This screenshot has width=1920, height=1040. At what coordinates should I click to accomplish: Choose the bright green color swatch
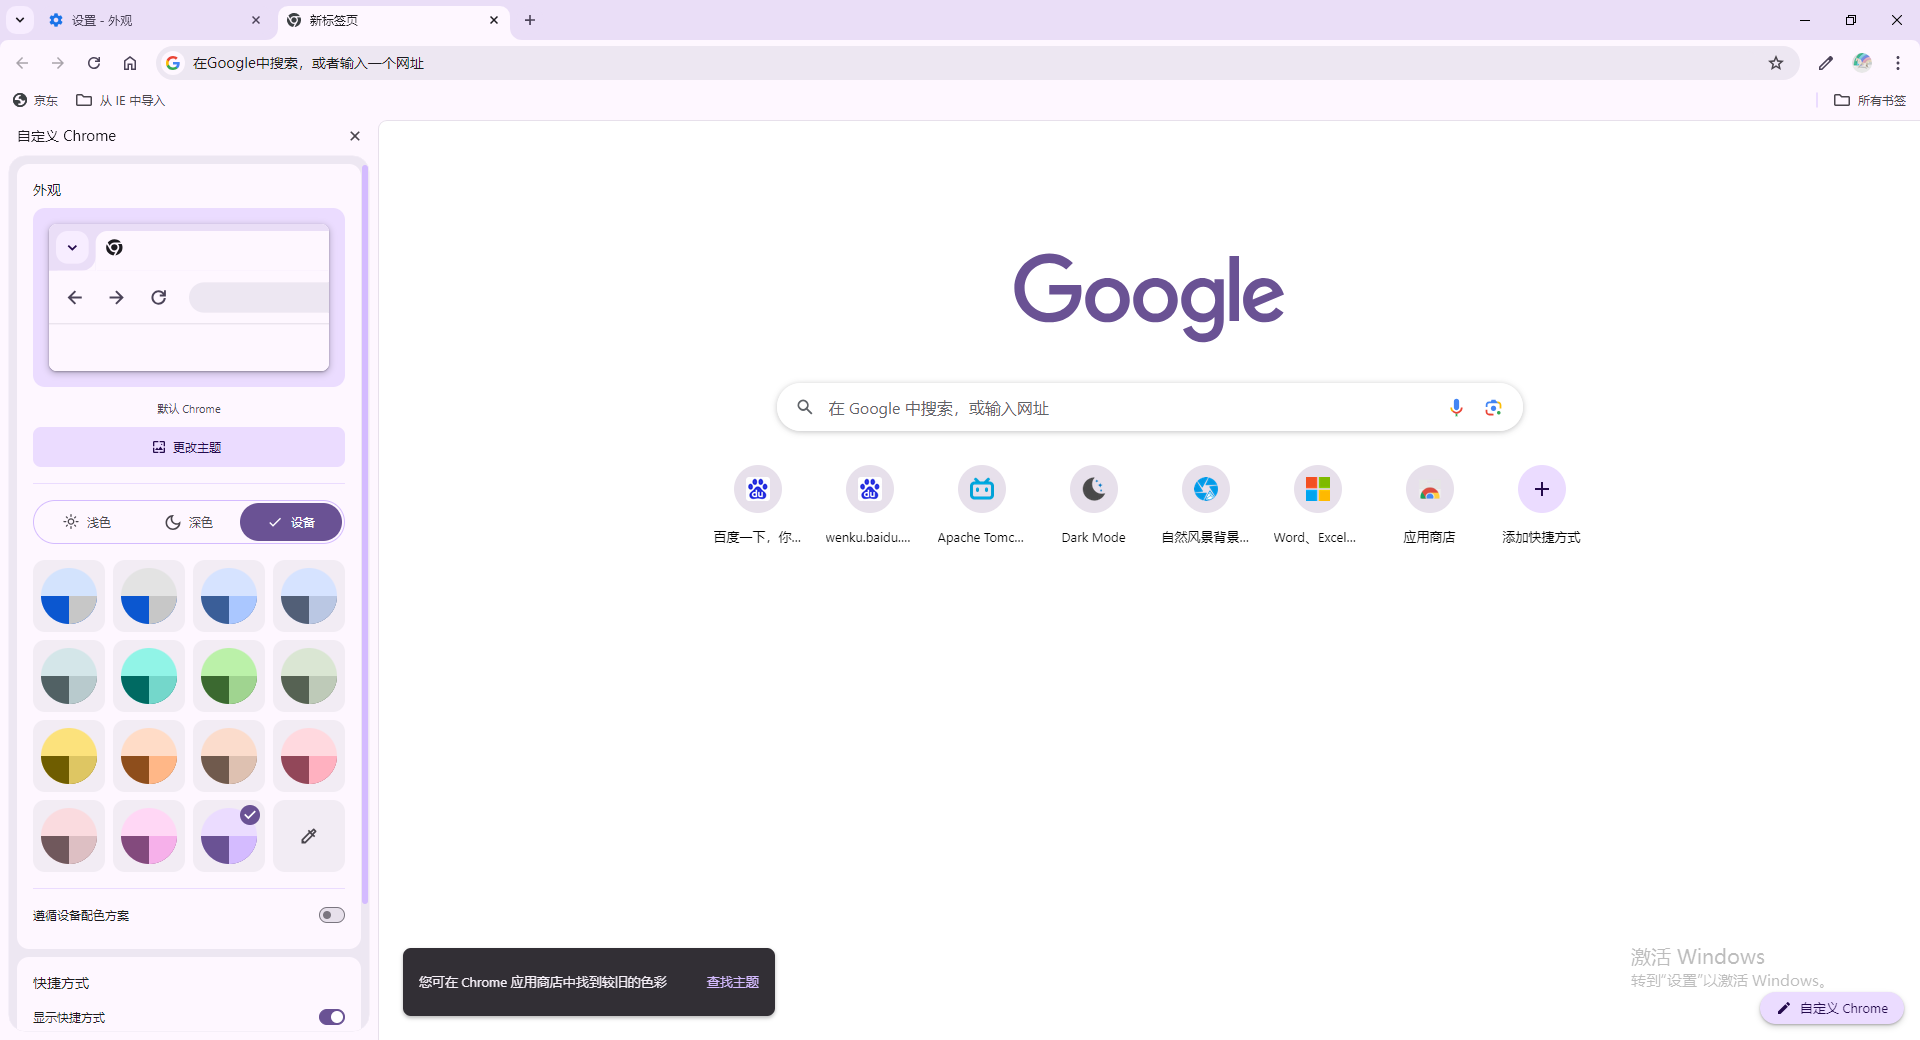point(229,676)
